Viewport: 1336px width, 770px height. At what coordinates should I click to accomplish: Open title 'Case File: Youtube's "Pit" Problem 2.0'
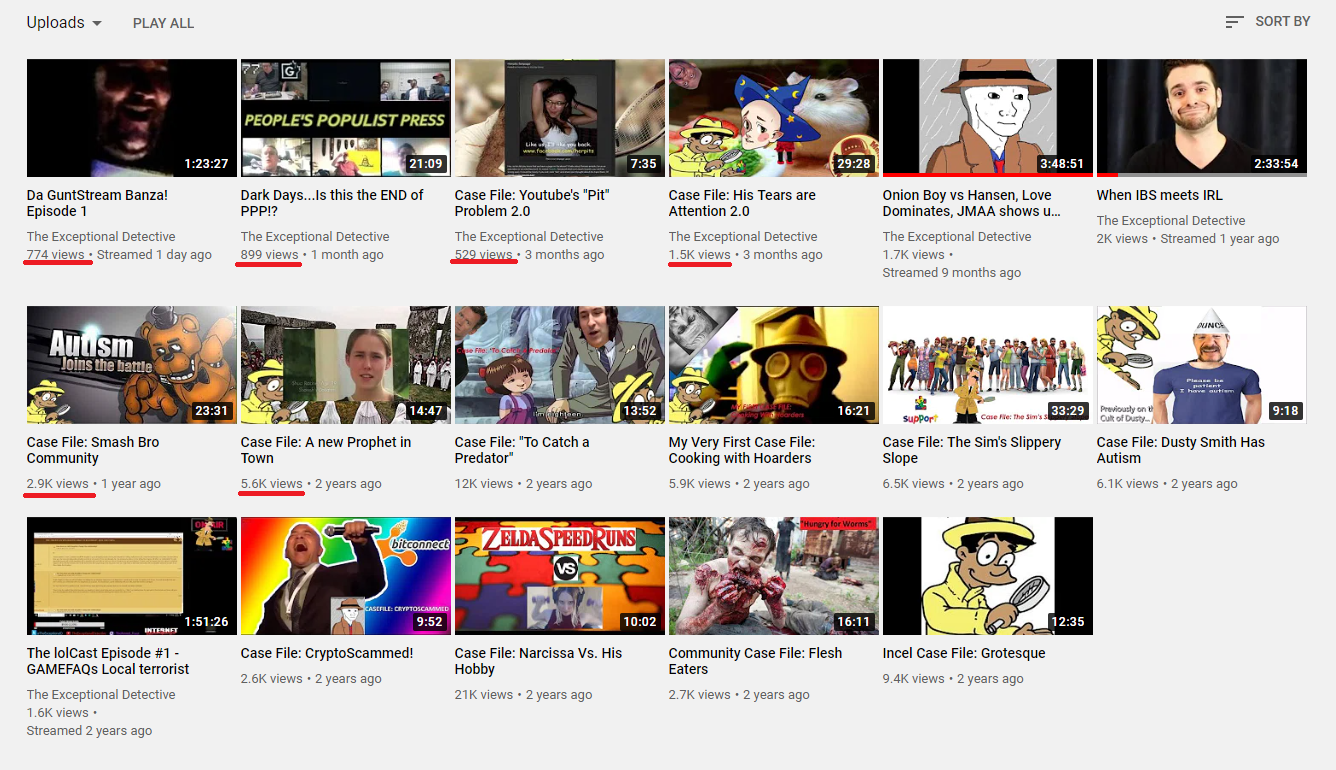(532, 203)
